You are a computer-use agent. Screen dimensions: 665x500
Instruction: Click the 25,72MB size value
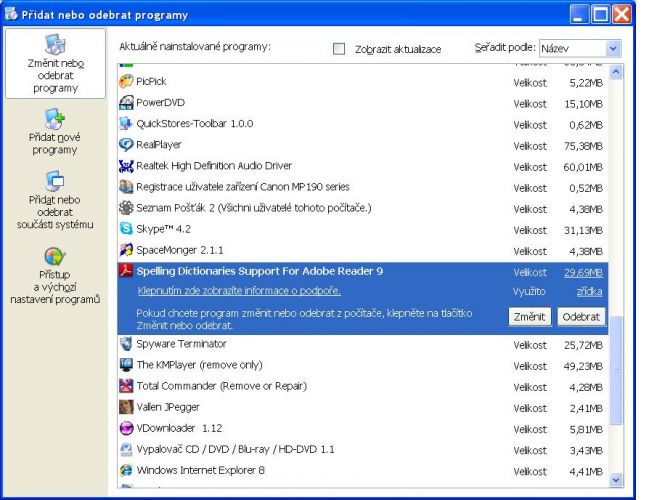(x=583, y=346)
